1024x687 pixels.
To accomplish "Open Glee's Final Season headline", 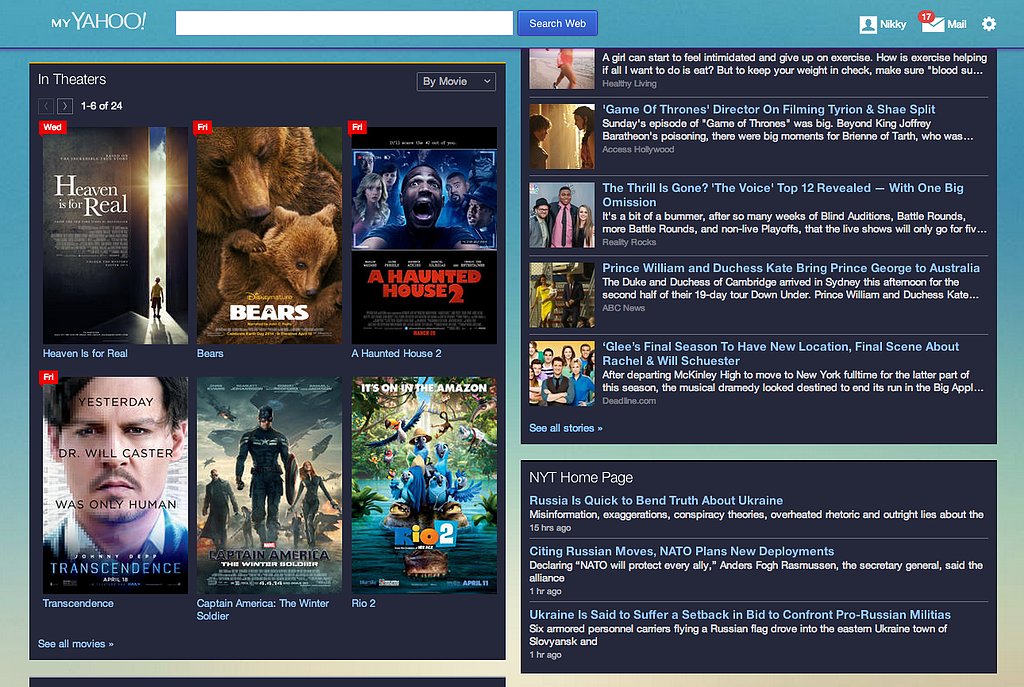I will point(780,353).
